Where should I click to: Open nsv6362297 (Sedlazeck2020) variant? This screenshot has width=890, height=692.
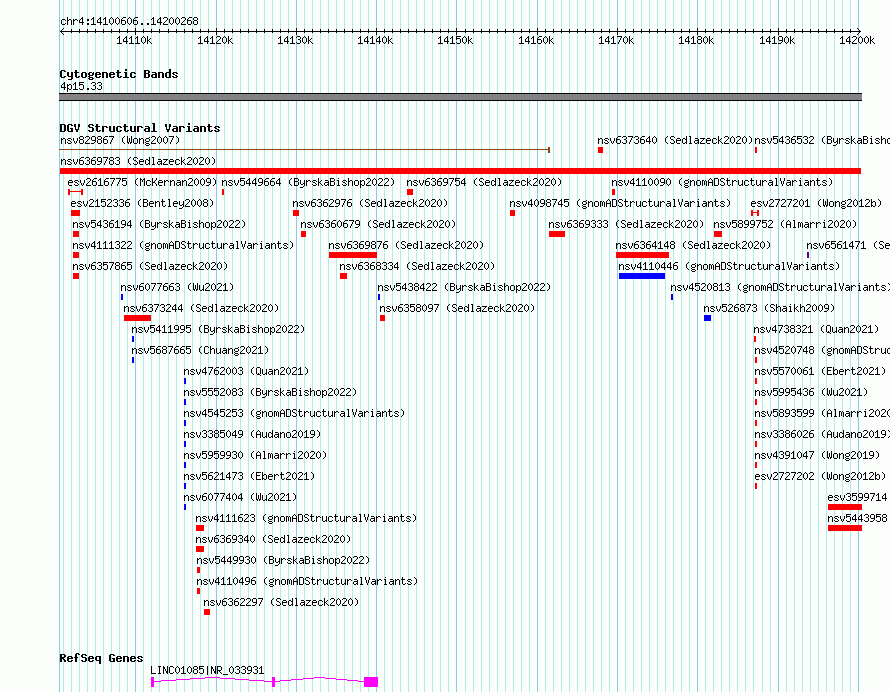tap(281, 602)
